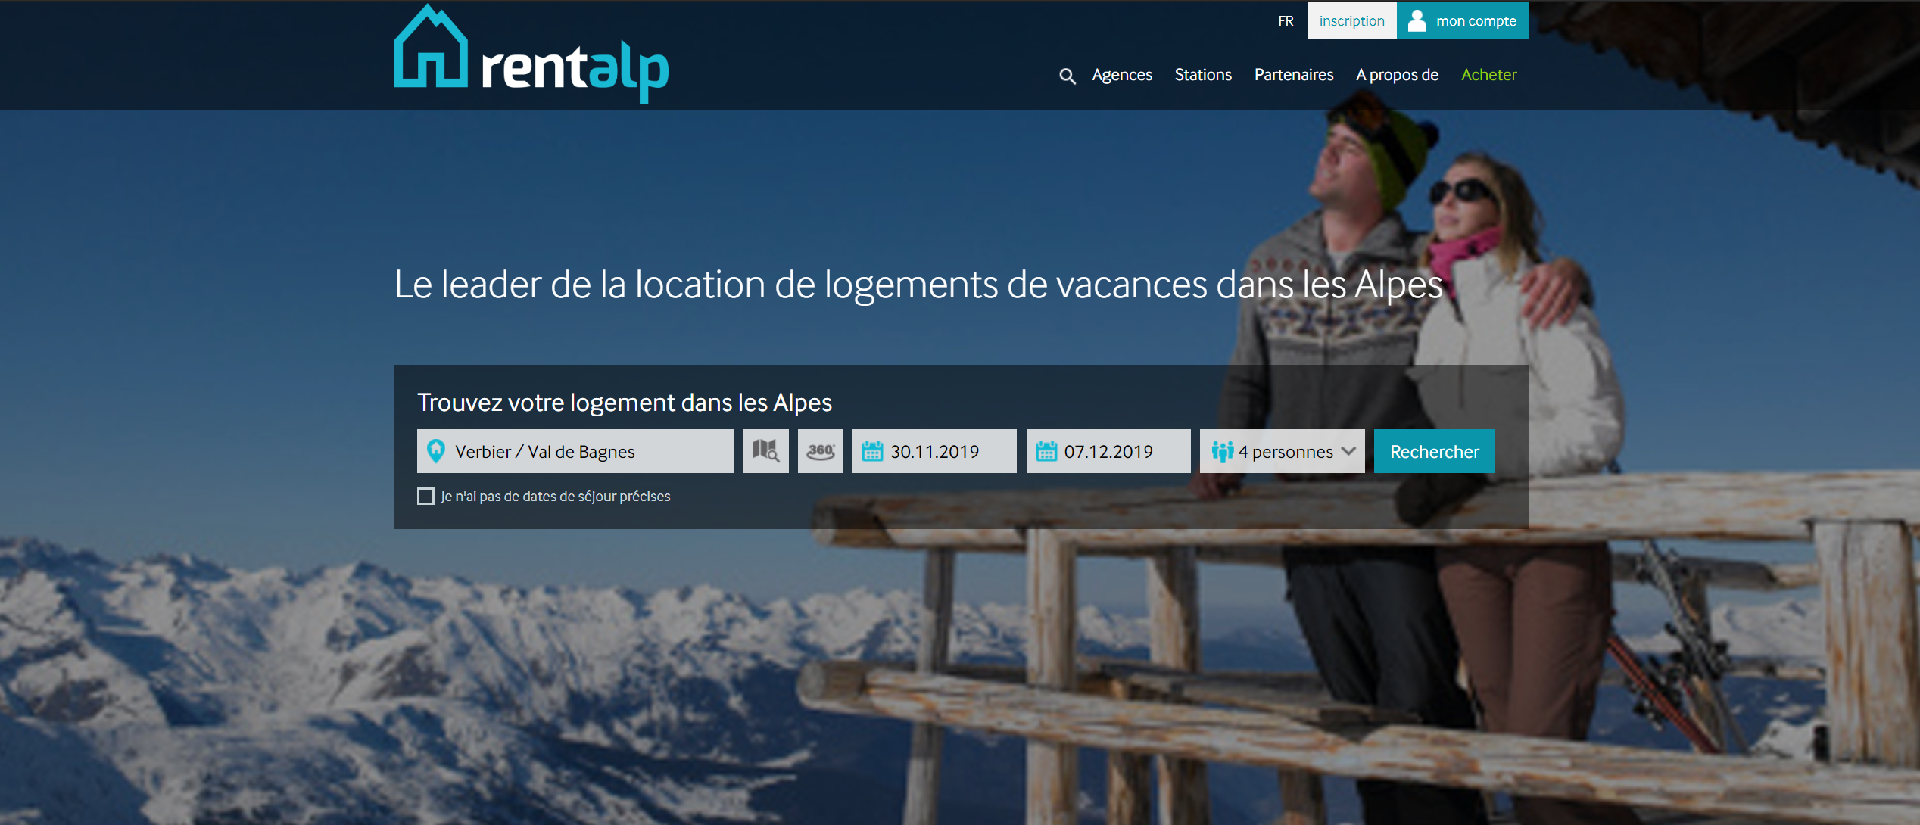The image size is (1920, 825).
Task: Open the A propos de menu
Action: point(1397,75)
